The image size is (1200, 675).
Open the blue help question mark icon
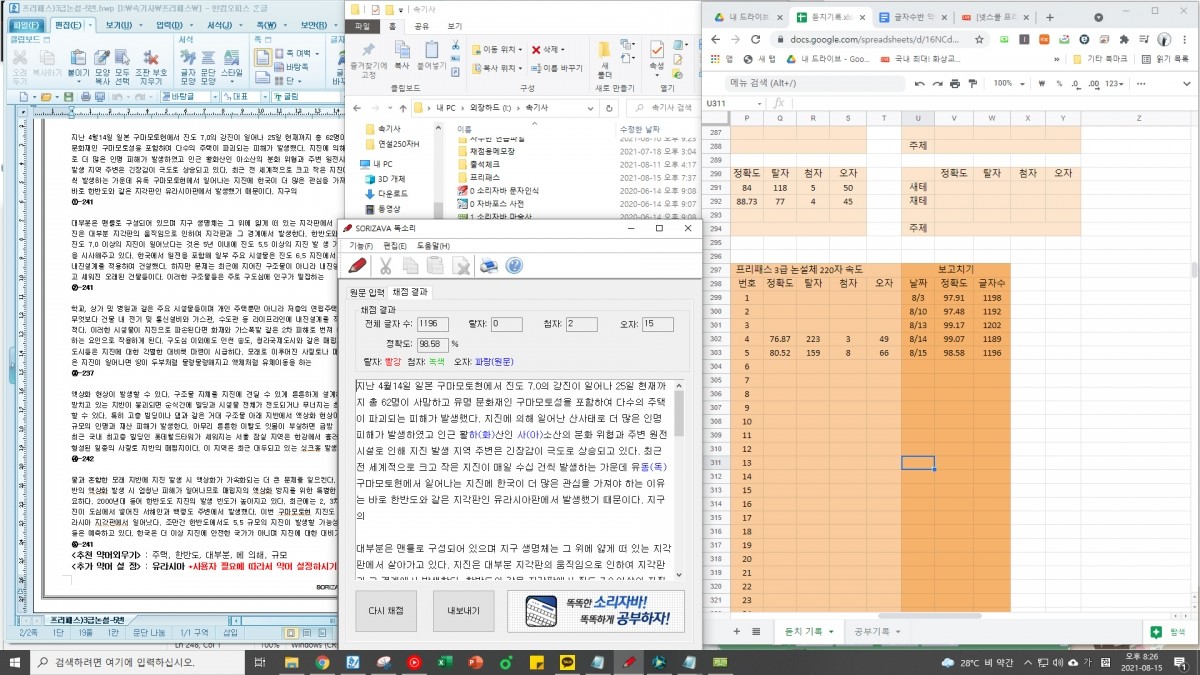[x=514, y=265]
